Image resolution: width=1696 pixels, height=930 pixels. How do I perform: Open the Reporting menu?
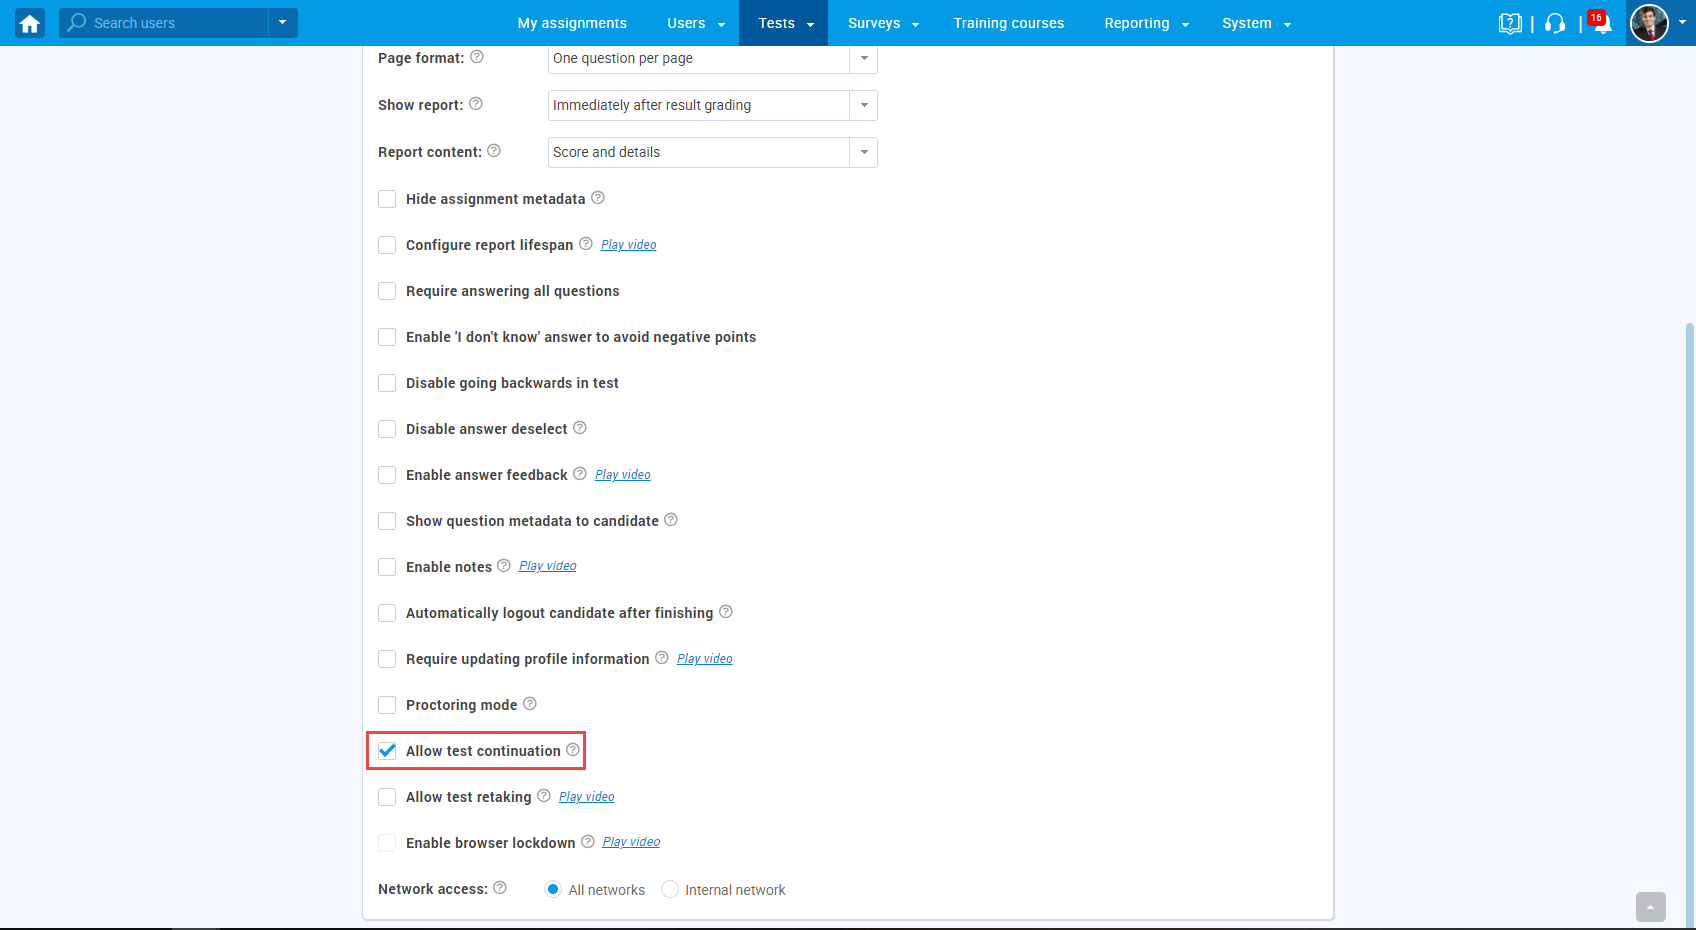1146,23
